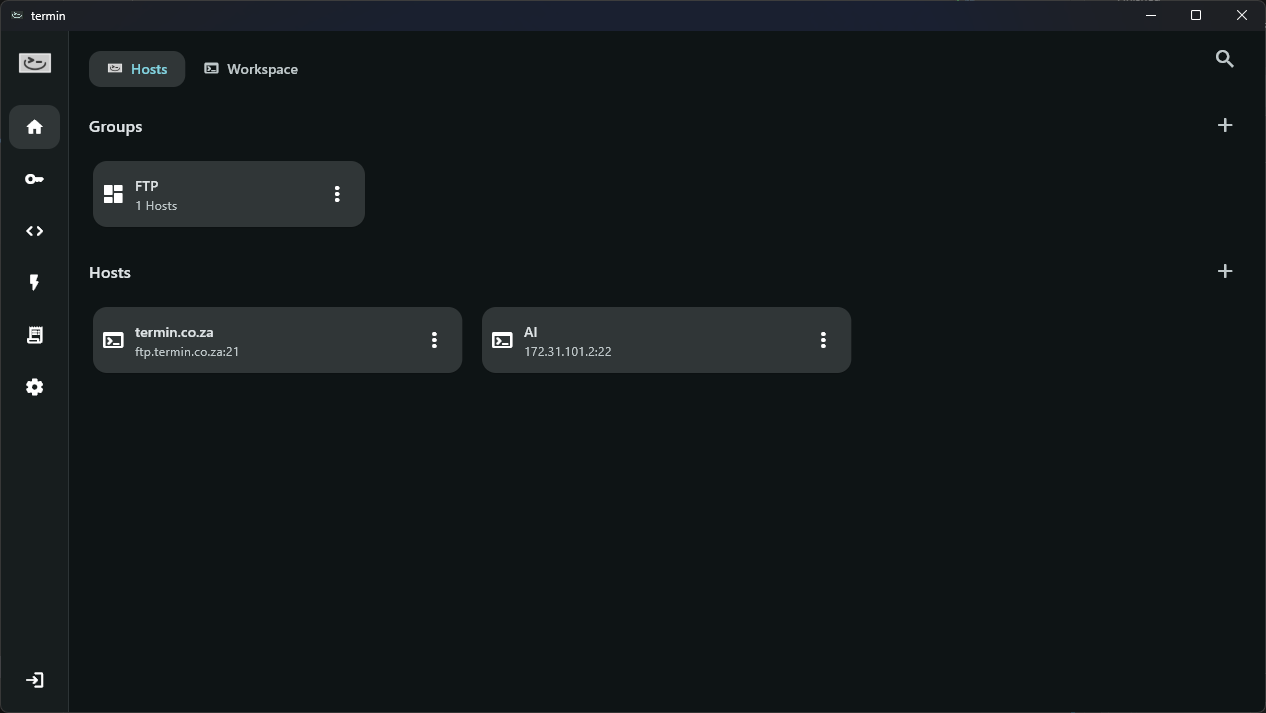Connect to the termin.co.za host card
The width and height of the screenshot is (1266, 713).
pos(260,340)
